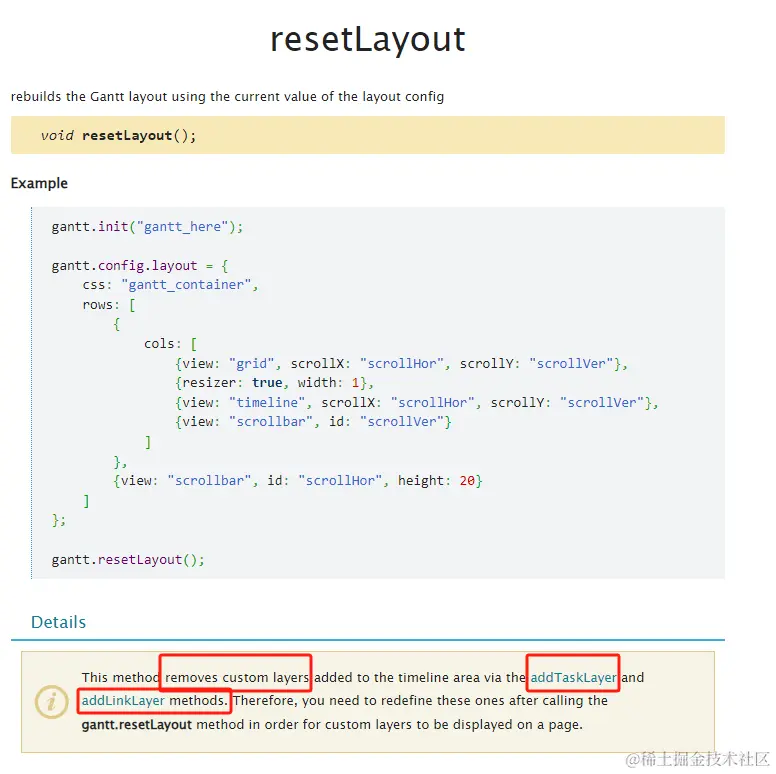
Task: Click the gantt.init("gantt_here"); code line
Action: [147, 227]
